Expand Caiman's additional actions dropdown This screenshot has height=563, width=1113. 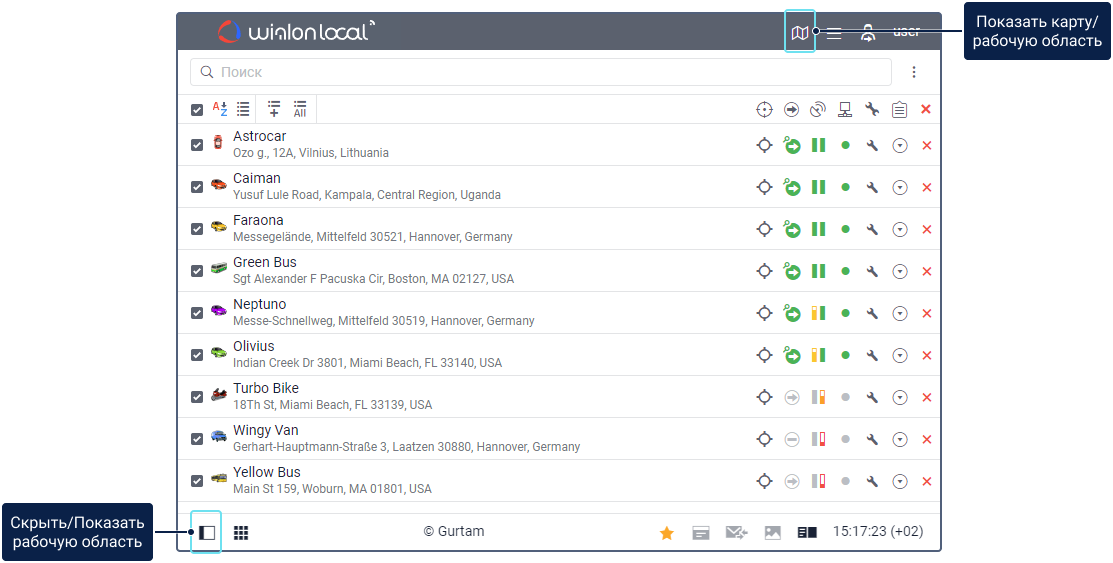coord(900,187)
